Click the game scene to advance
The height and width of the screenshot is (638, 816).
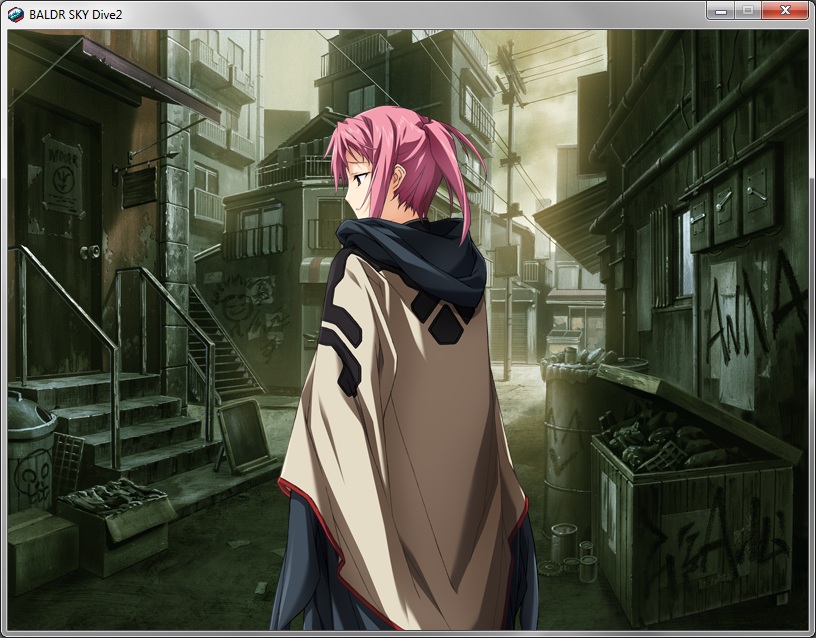tap(408, 329)
